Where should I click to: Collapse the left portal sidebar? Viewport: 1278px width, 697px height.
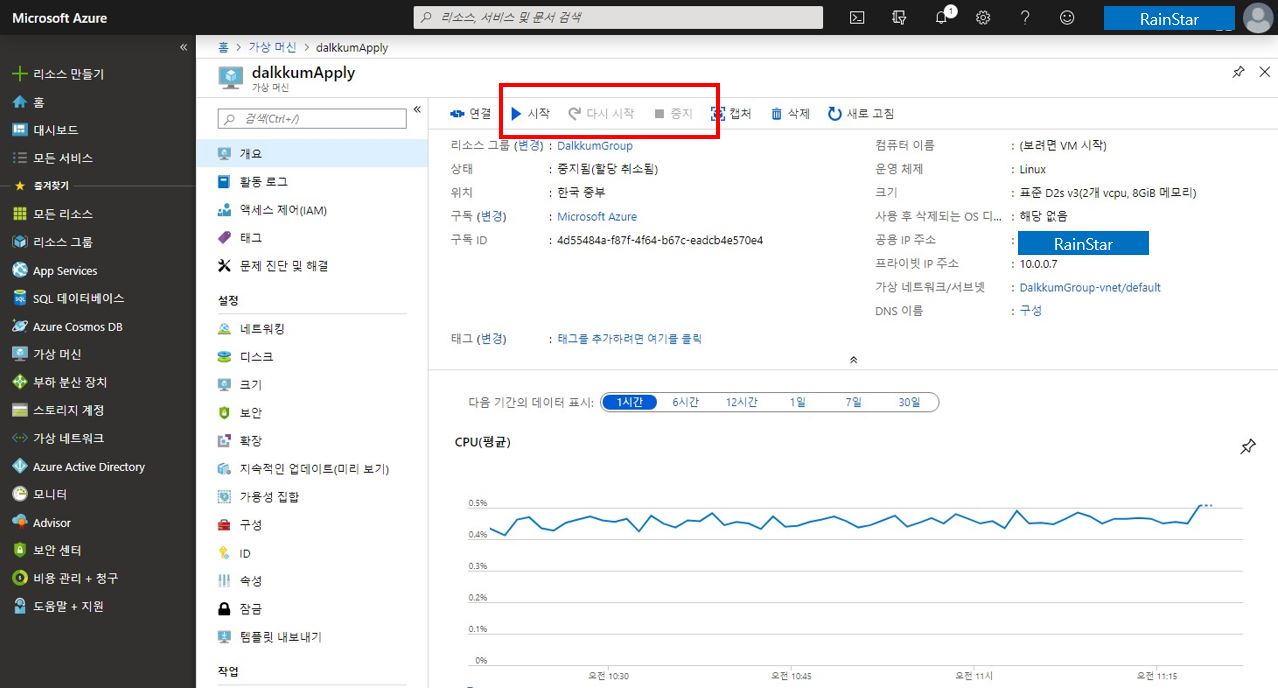pos(183,47)
